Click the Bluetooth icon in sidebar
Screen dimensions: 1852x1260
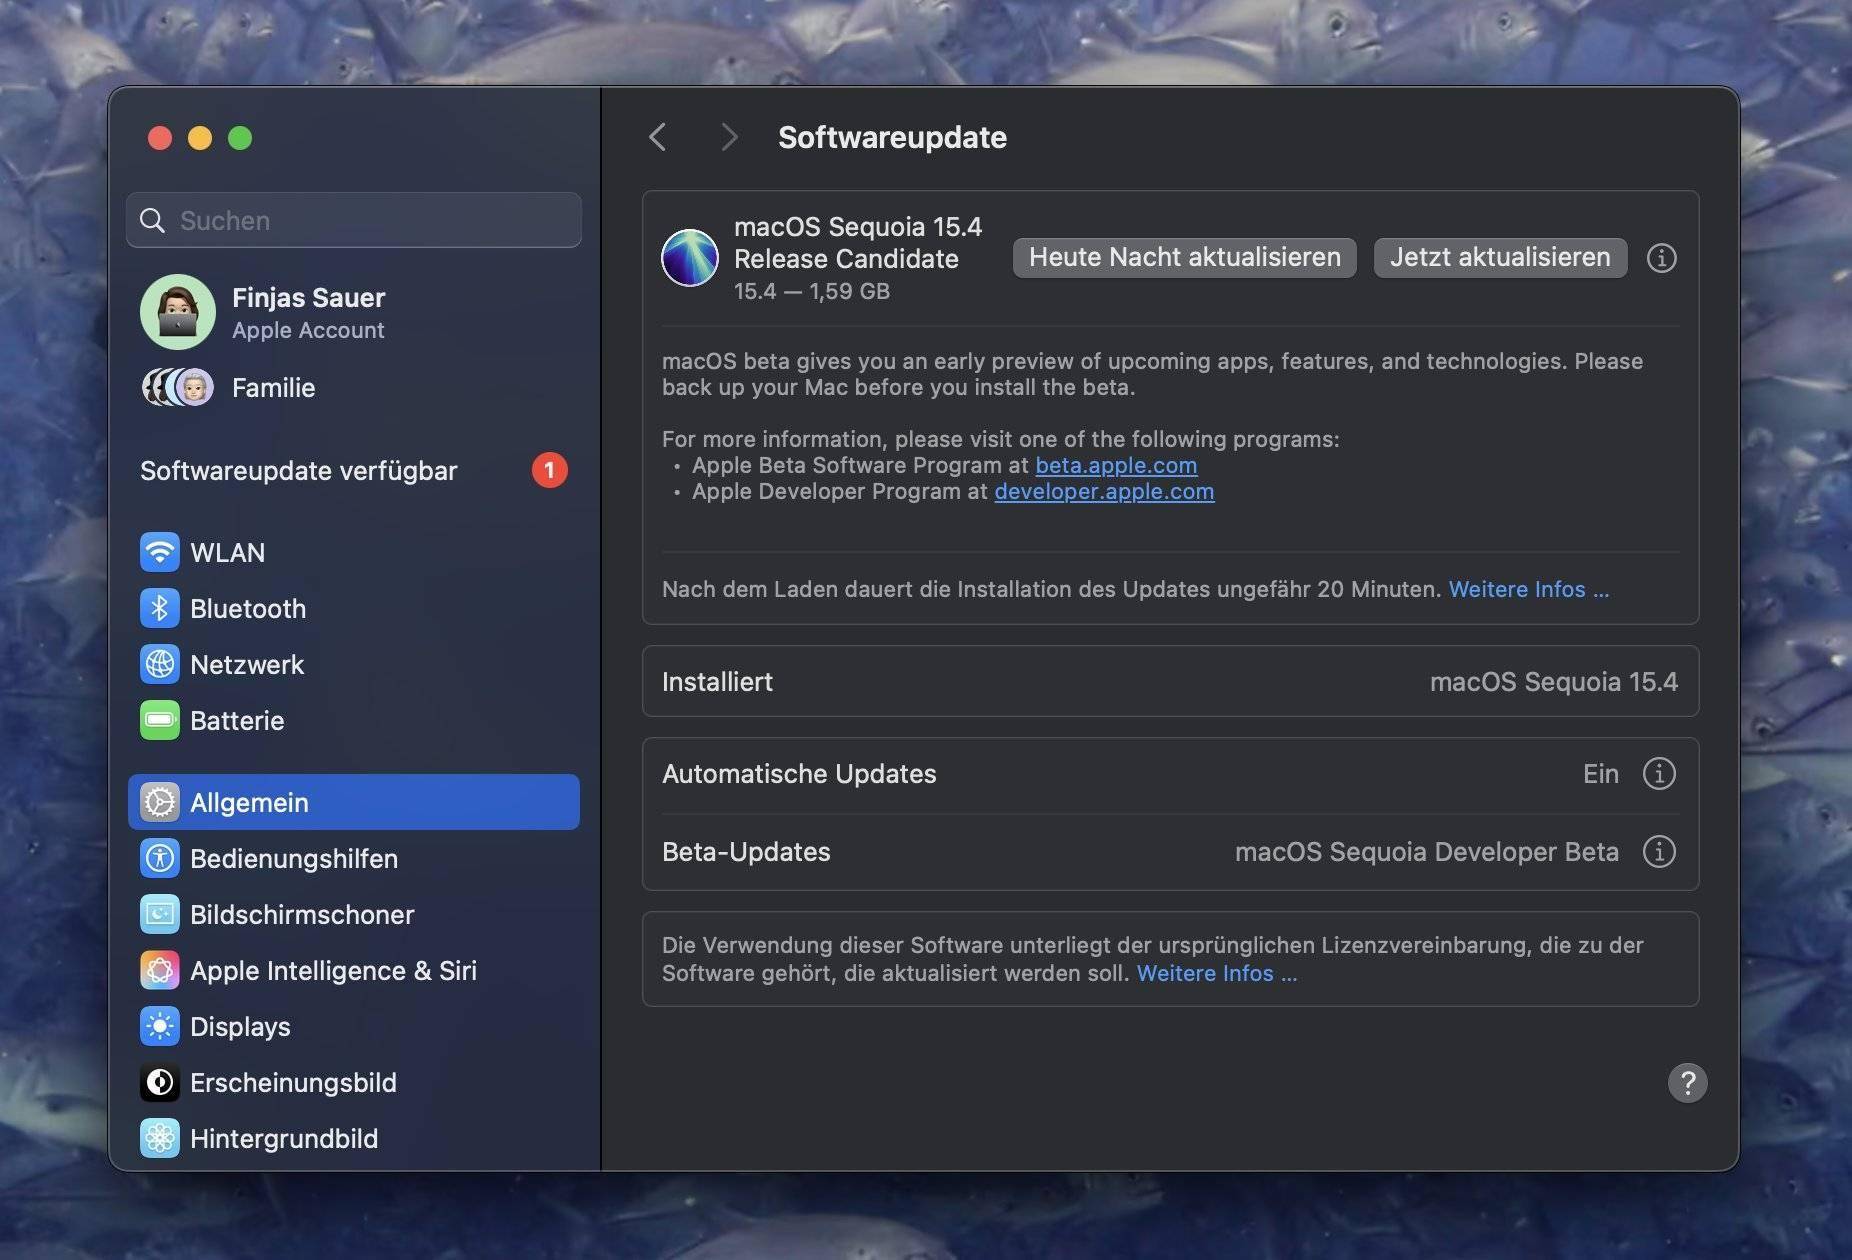160,608
